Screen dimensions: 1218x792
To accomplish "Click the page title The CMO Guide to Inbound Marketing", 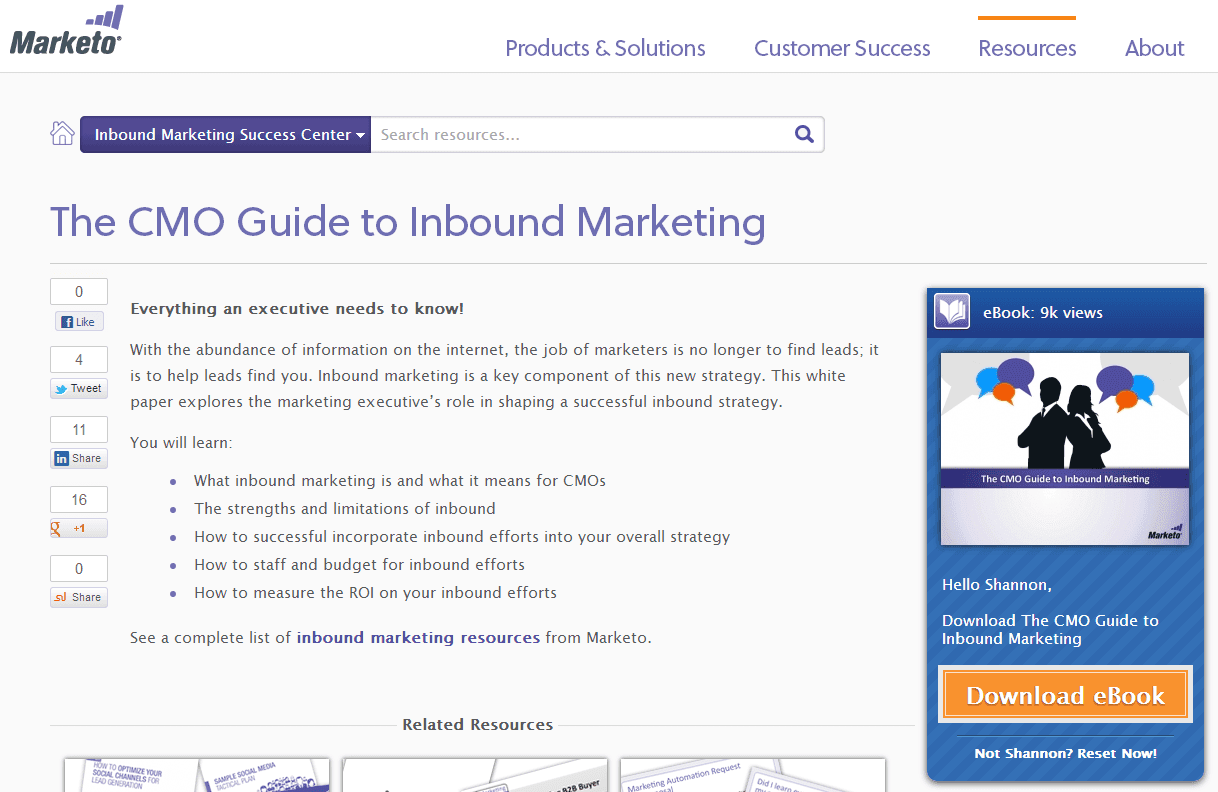I will pyautogui.click(x=408, y=222).
